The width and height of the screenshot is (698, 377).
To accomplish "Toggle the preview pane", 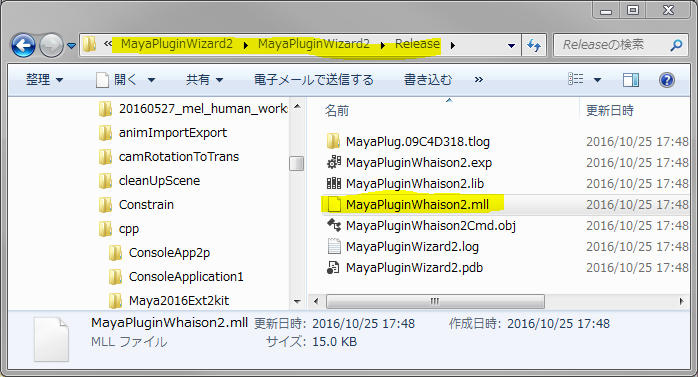I will click(x=630, y=80).
